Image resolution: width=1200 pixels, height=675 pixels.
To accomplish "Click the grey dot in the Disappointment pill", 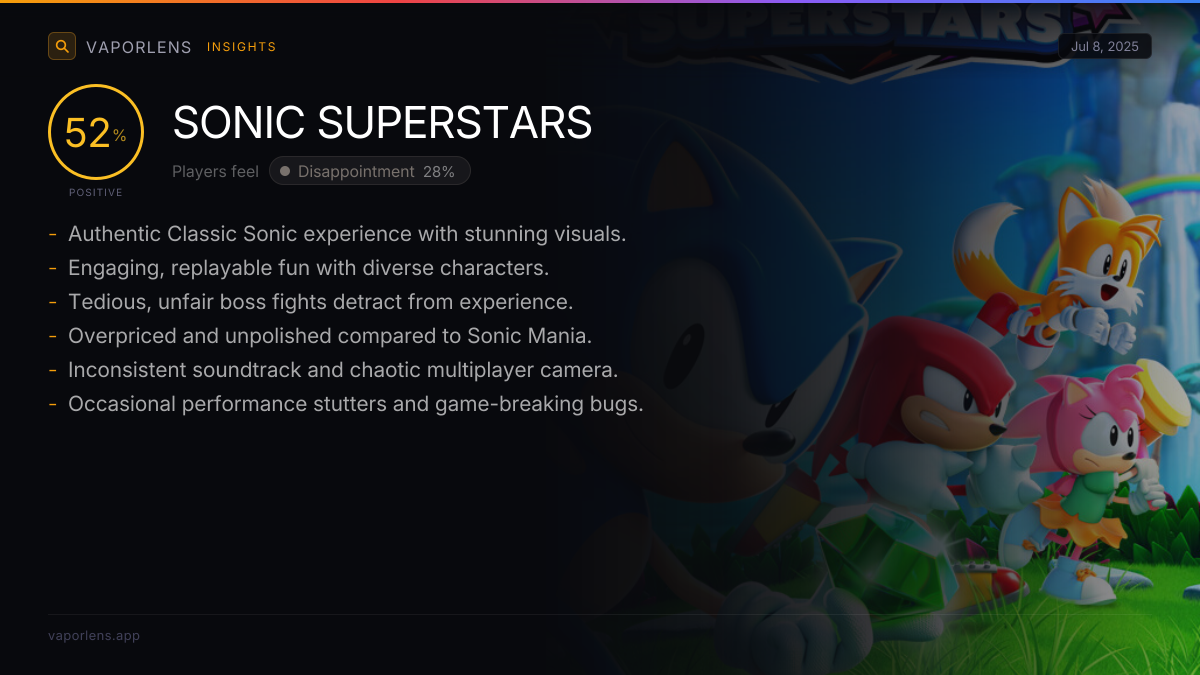I will 285,172.
